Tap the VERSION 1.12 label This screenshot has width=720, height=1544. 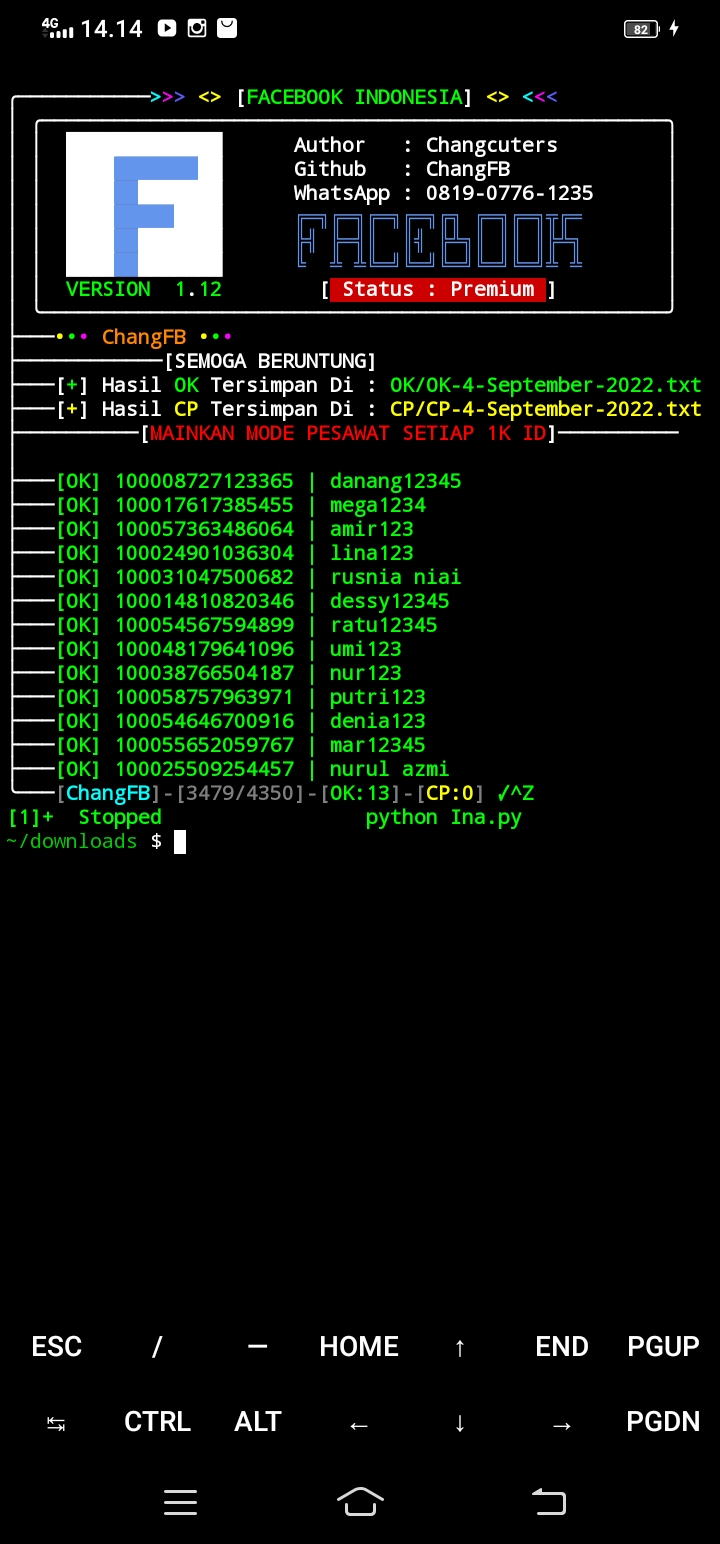(144, 290)
